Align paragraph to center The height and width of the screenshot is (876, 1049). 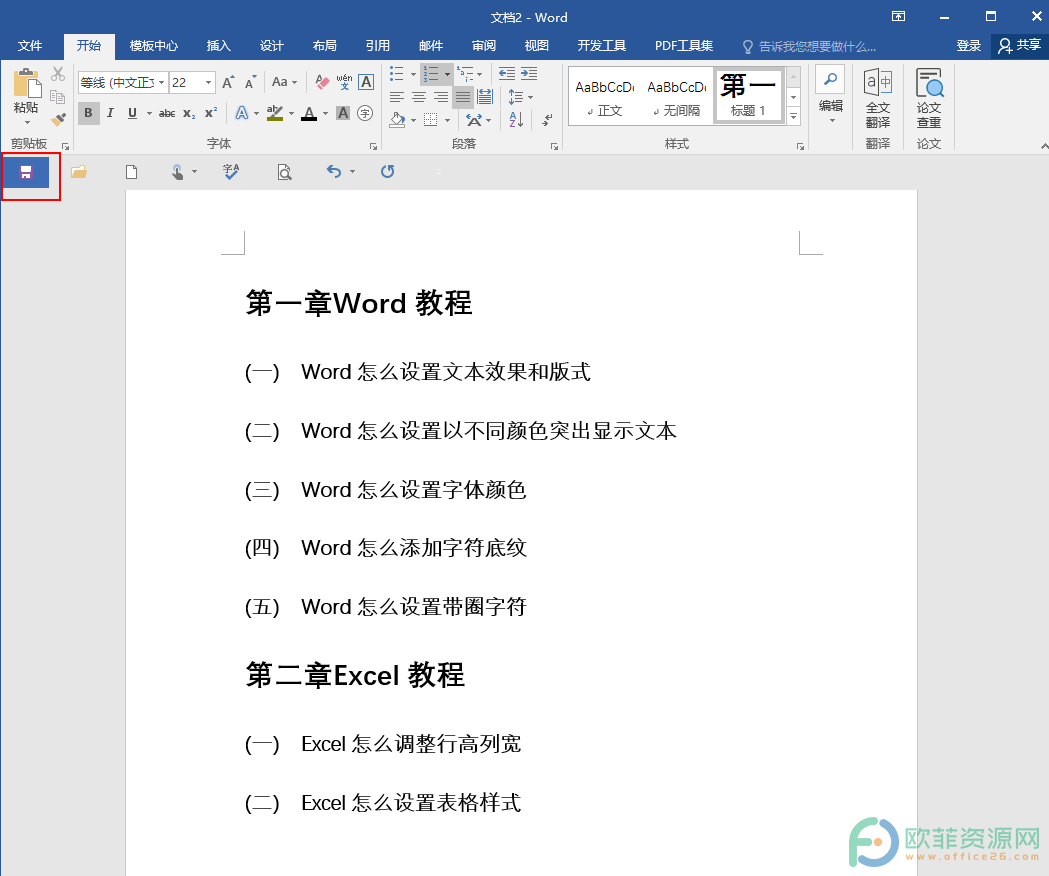(419, 97)
